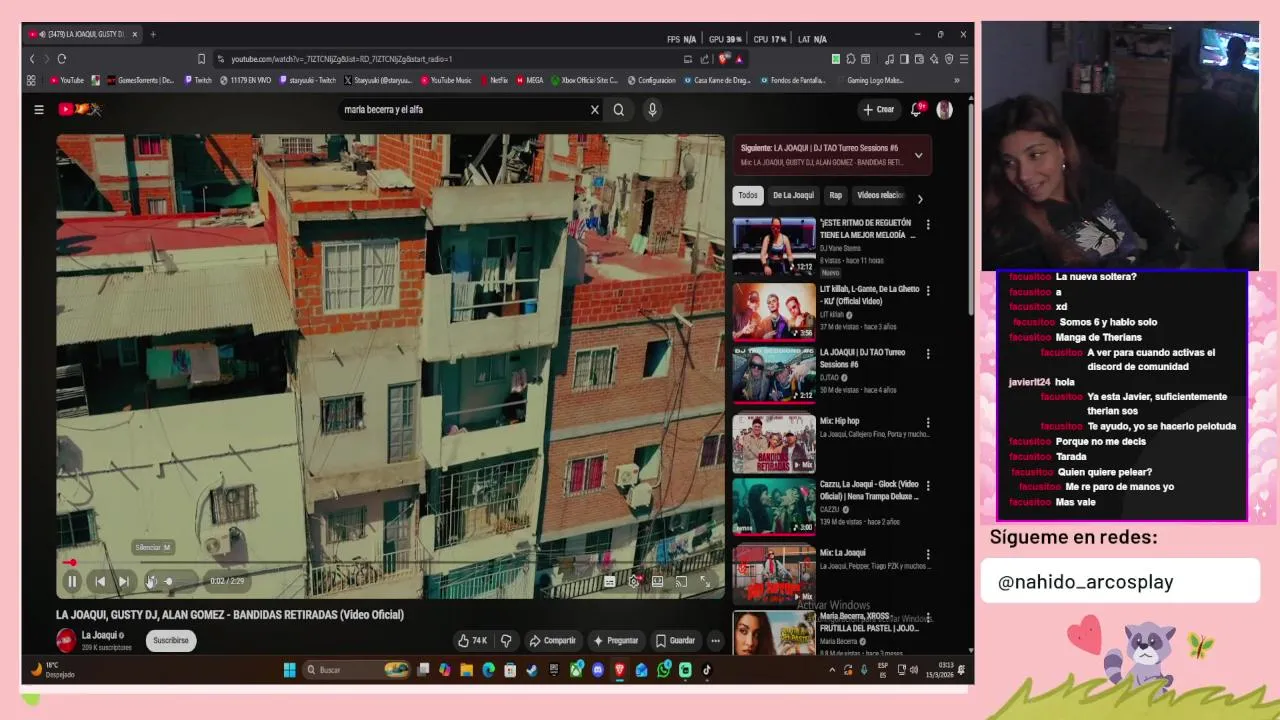Click the Preguntar button
1280x720 pixels.
pyautogui.click(x=615, y=641)
